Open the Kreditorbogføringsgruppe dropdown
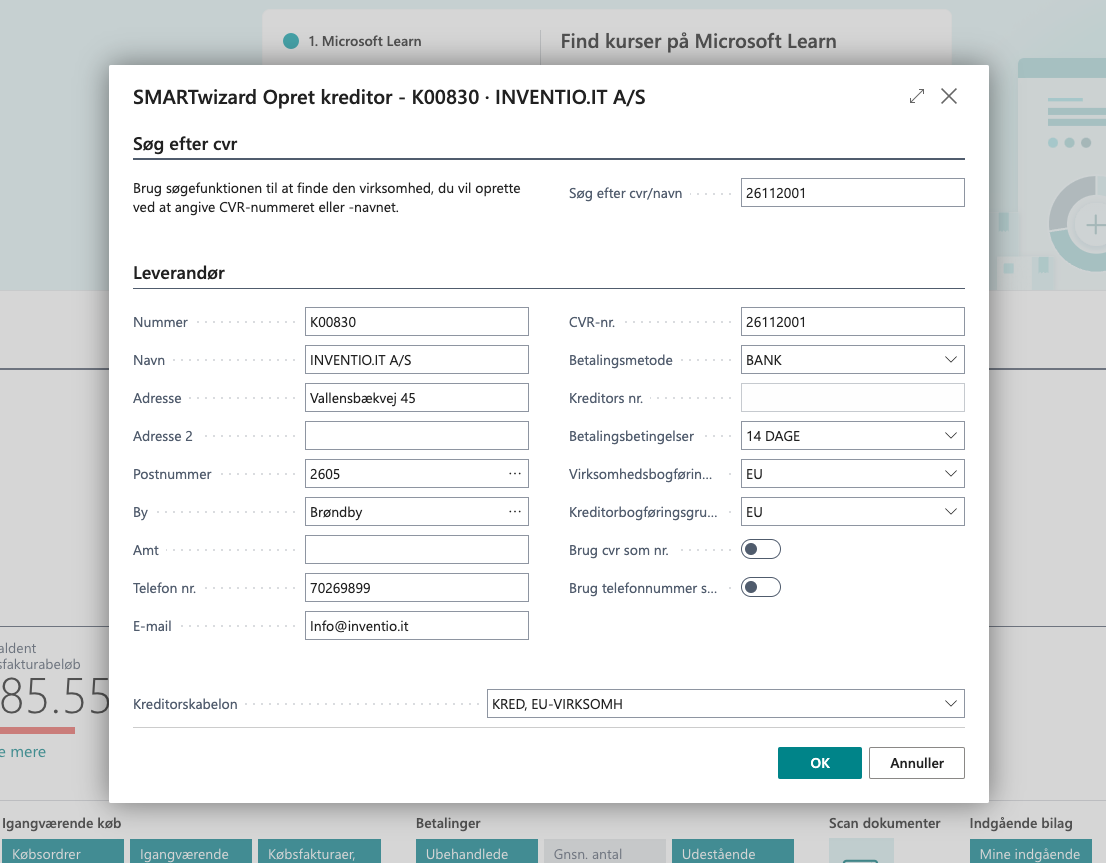The image size is (1106, 863). tap(949, 512)
